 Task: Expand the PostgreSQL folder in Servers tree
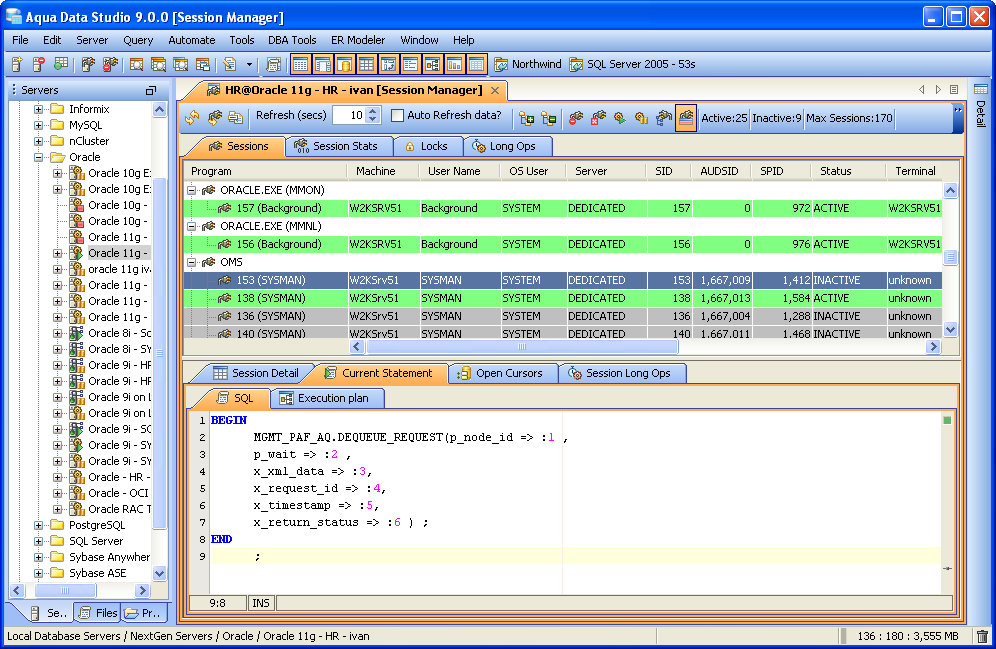pyautogui.click(x=39, y=525)
